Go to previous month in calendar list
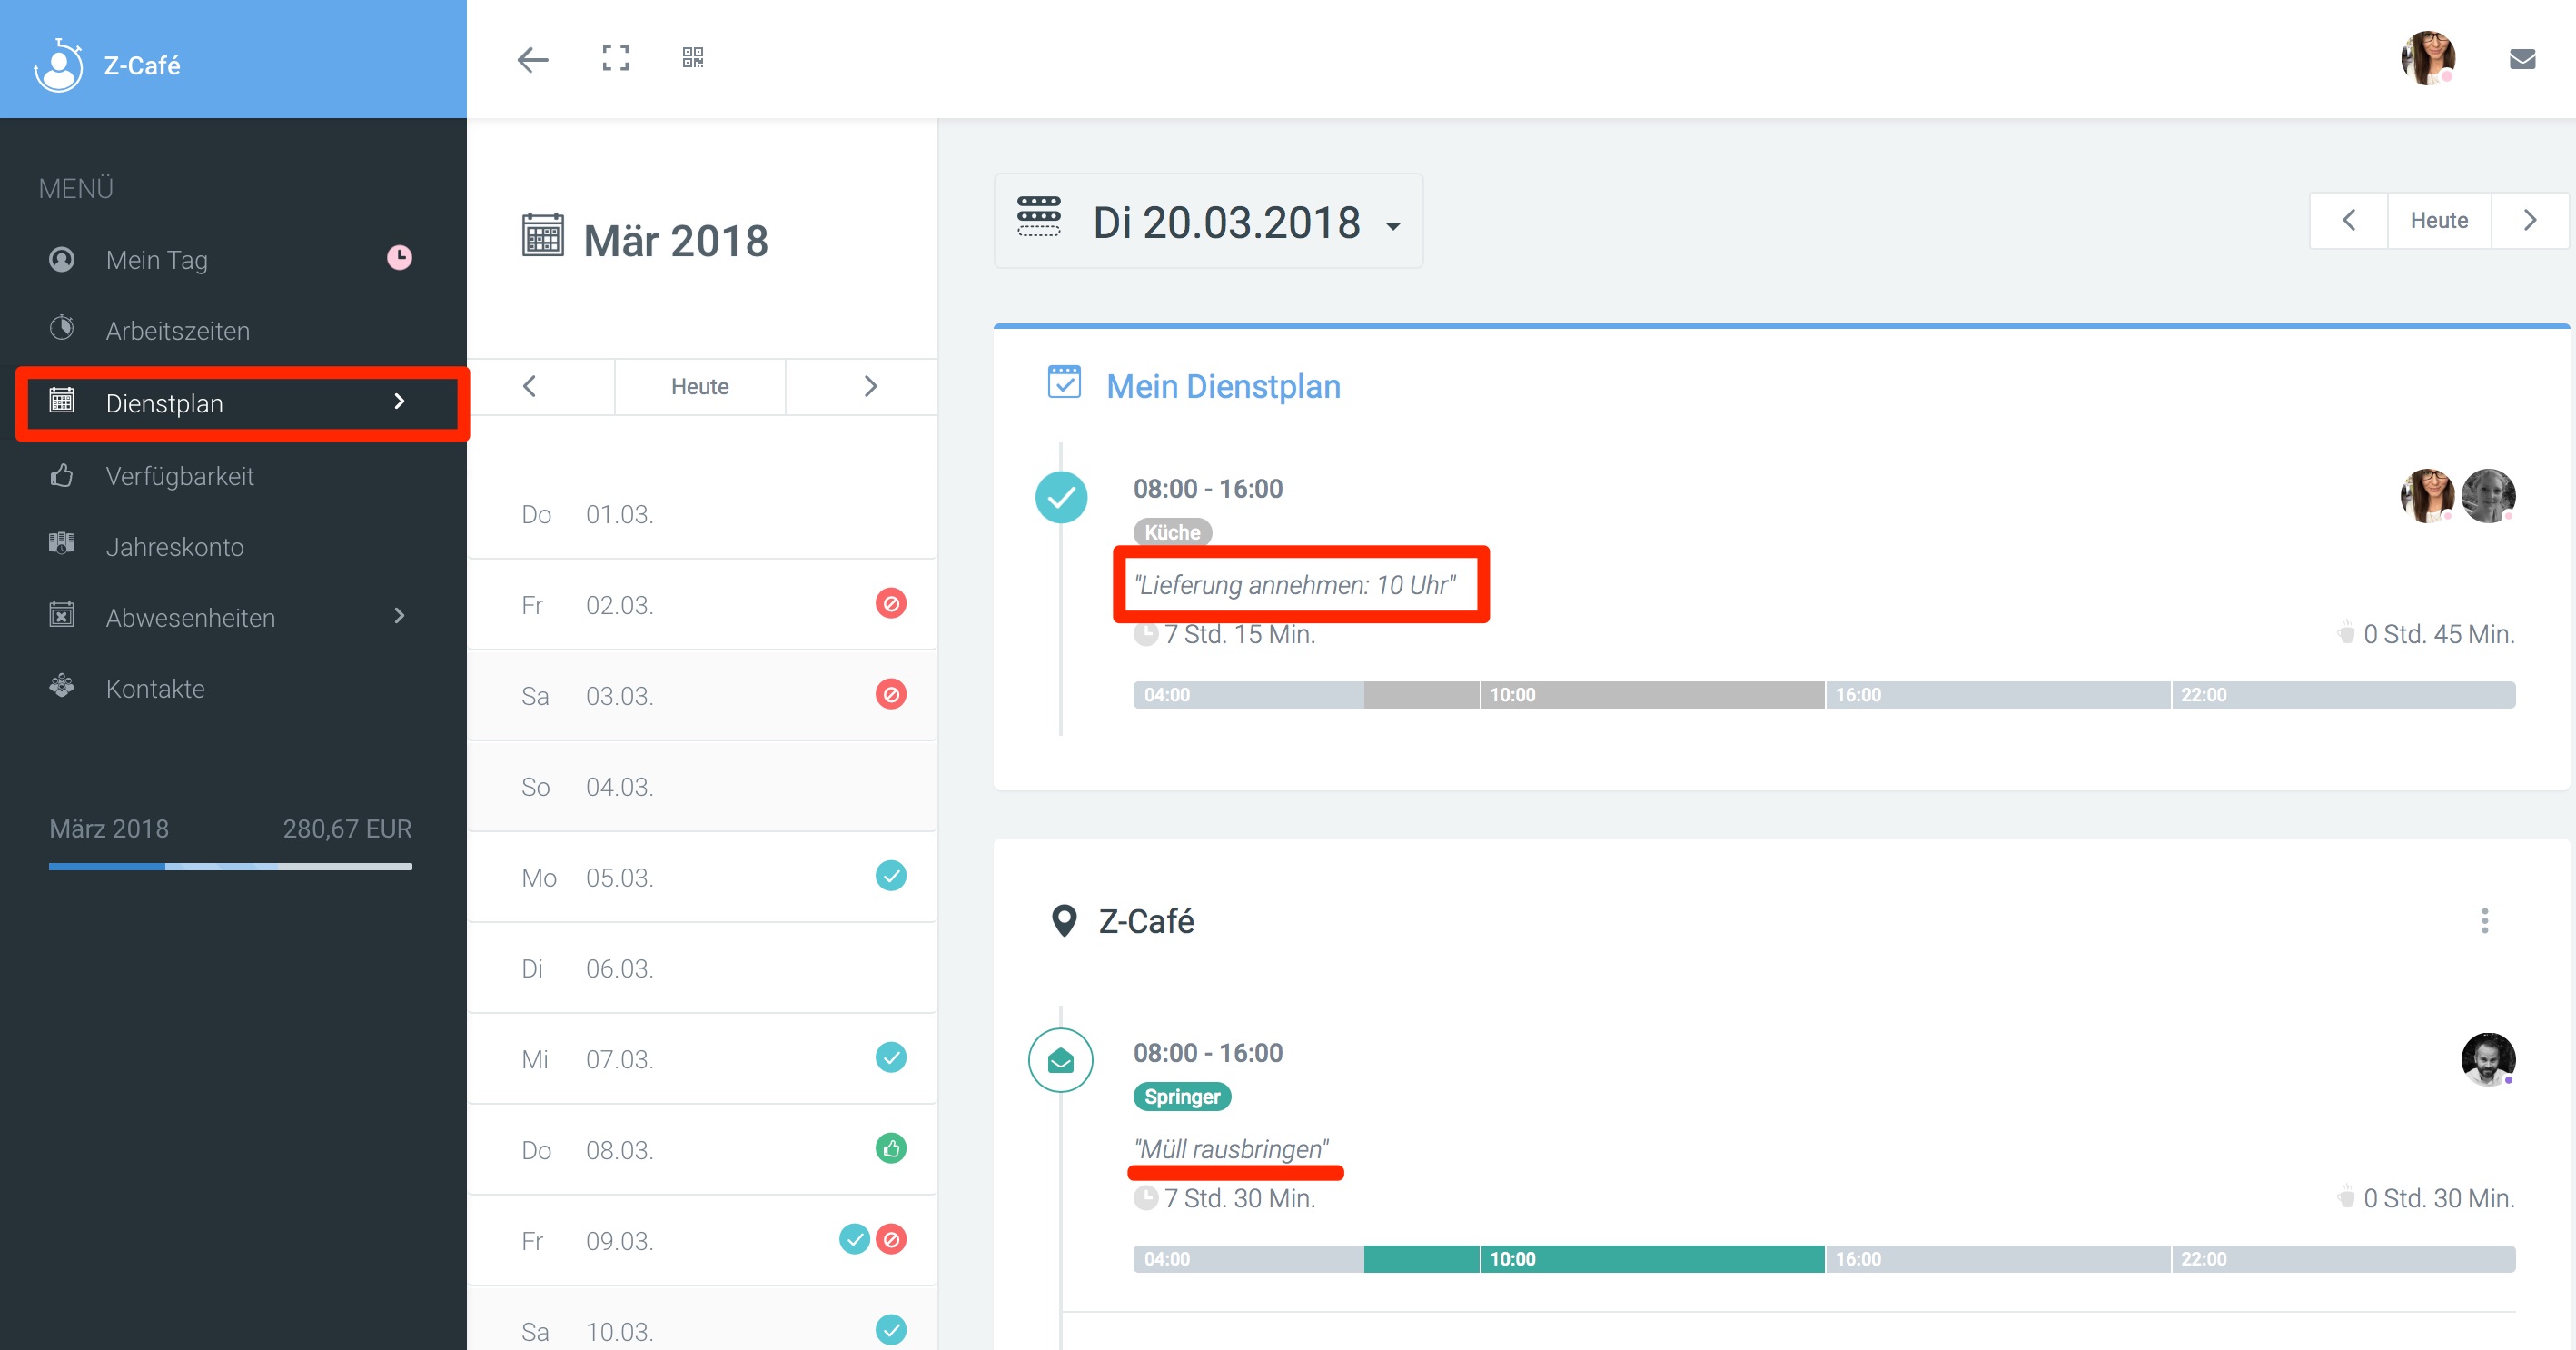 click(x=530, y=387)
